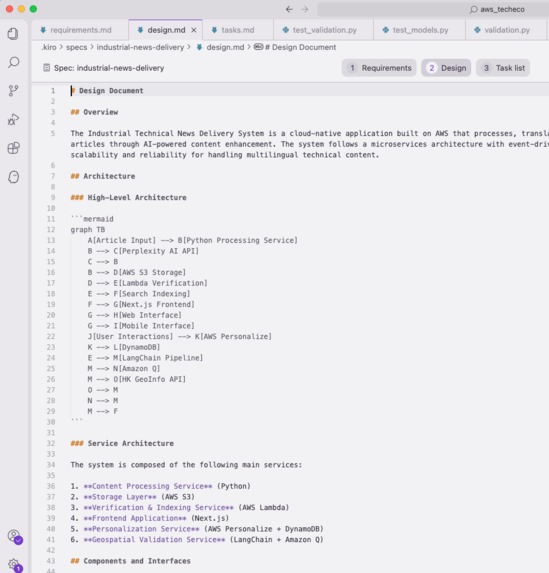The height and width of the screenshot is (573, 549).
Task: Click the spec document icon beside Spec label
Action: pos(46,68)
